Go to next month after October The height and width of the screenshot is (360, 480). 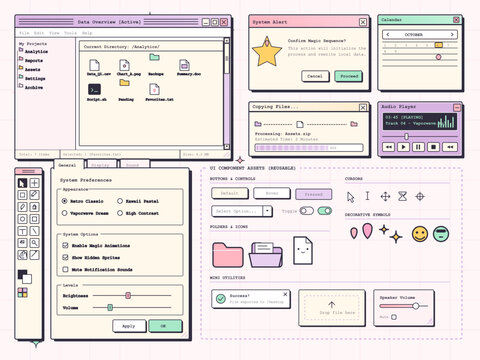click(x=452, y=34)
